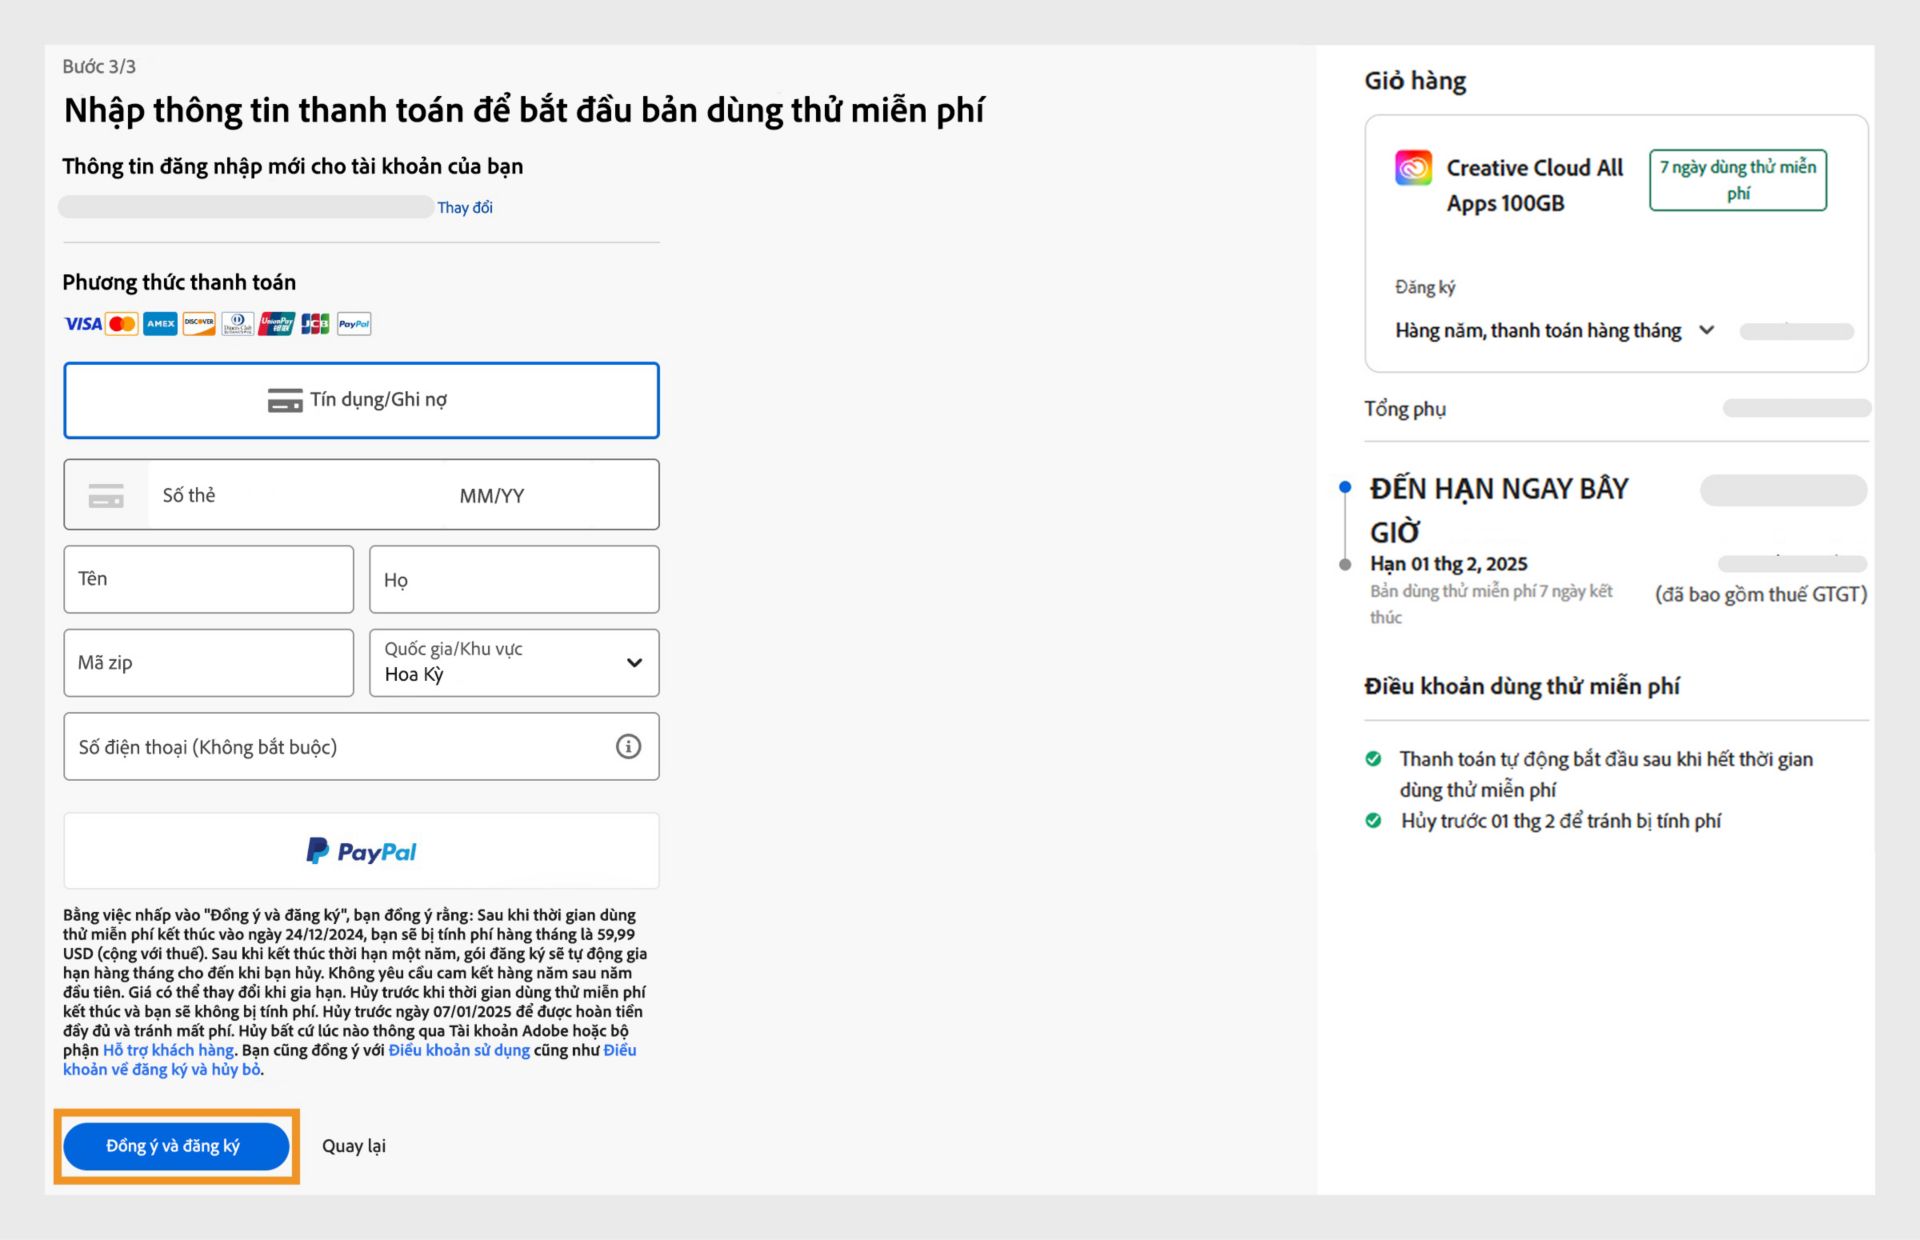Click green check beside Hủy trước 01 thg 2
Screen dimensions: 1920x1240
click(x=1374, y=821)
